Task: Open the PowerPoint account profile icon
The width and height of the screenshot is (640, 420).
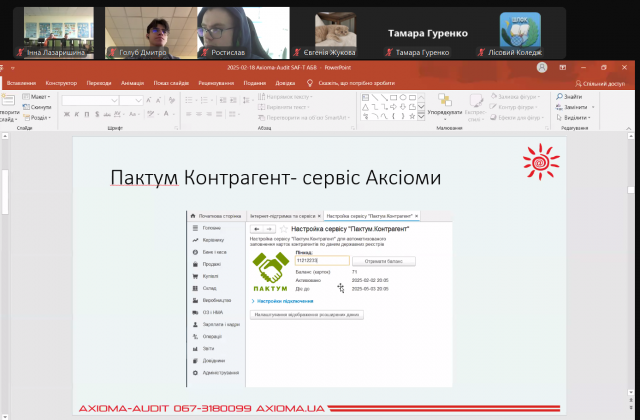Action: tap(542, 67)
